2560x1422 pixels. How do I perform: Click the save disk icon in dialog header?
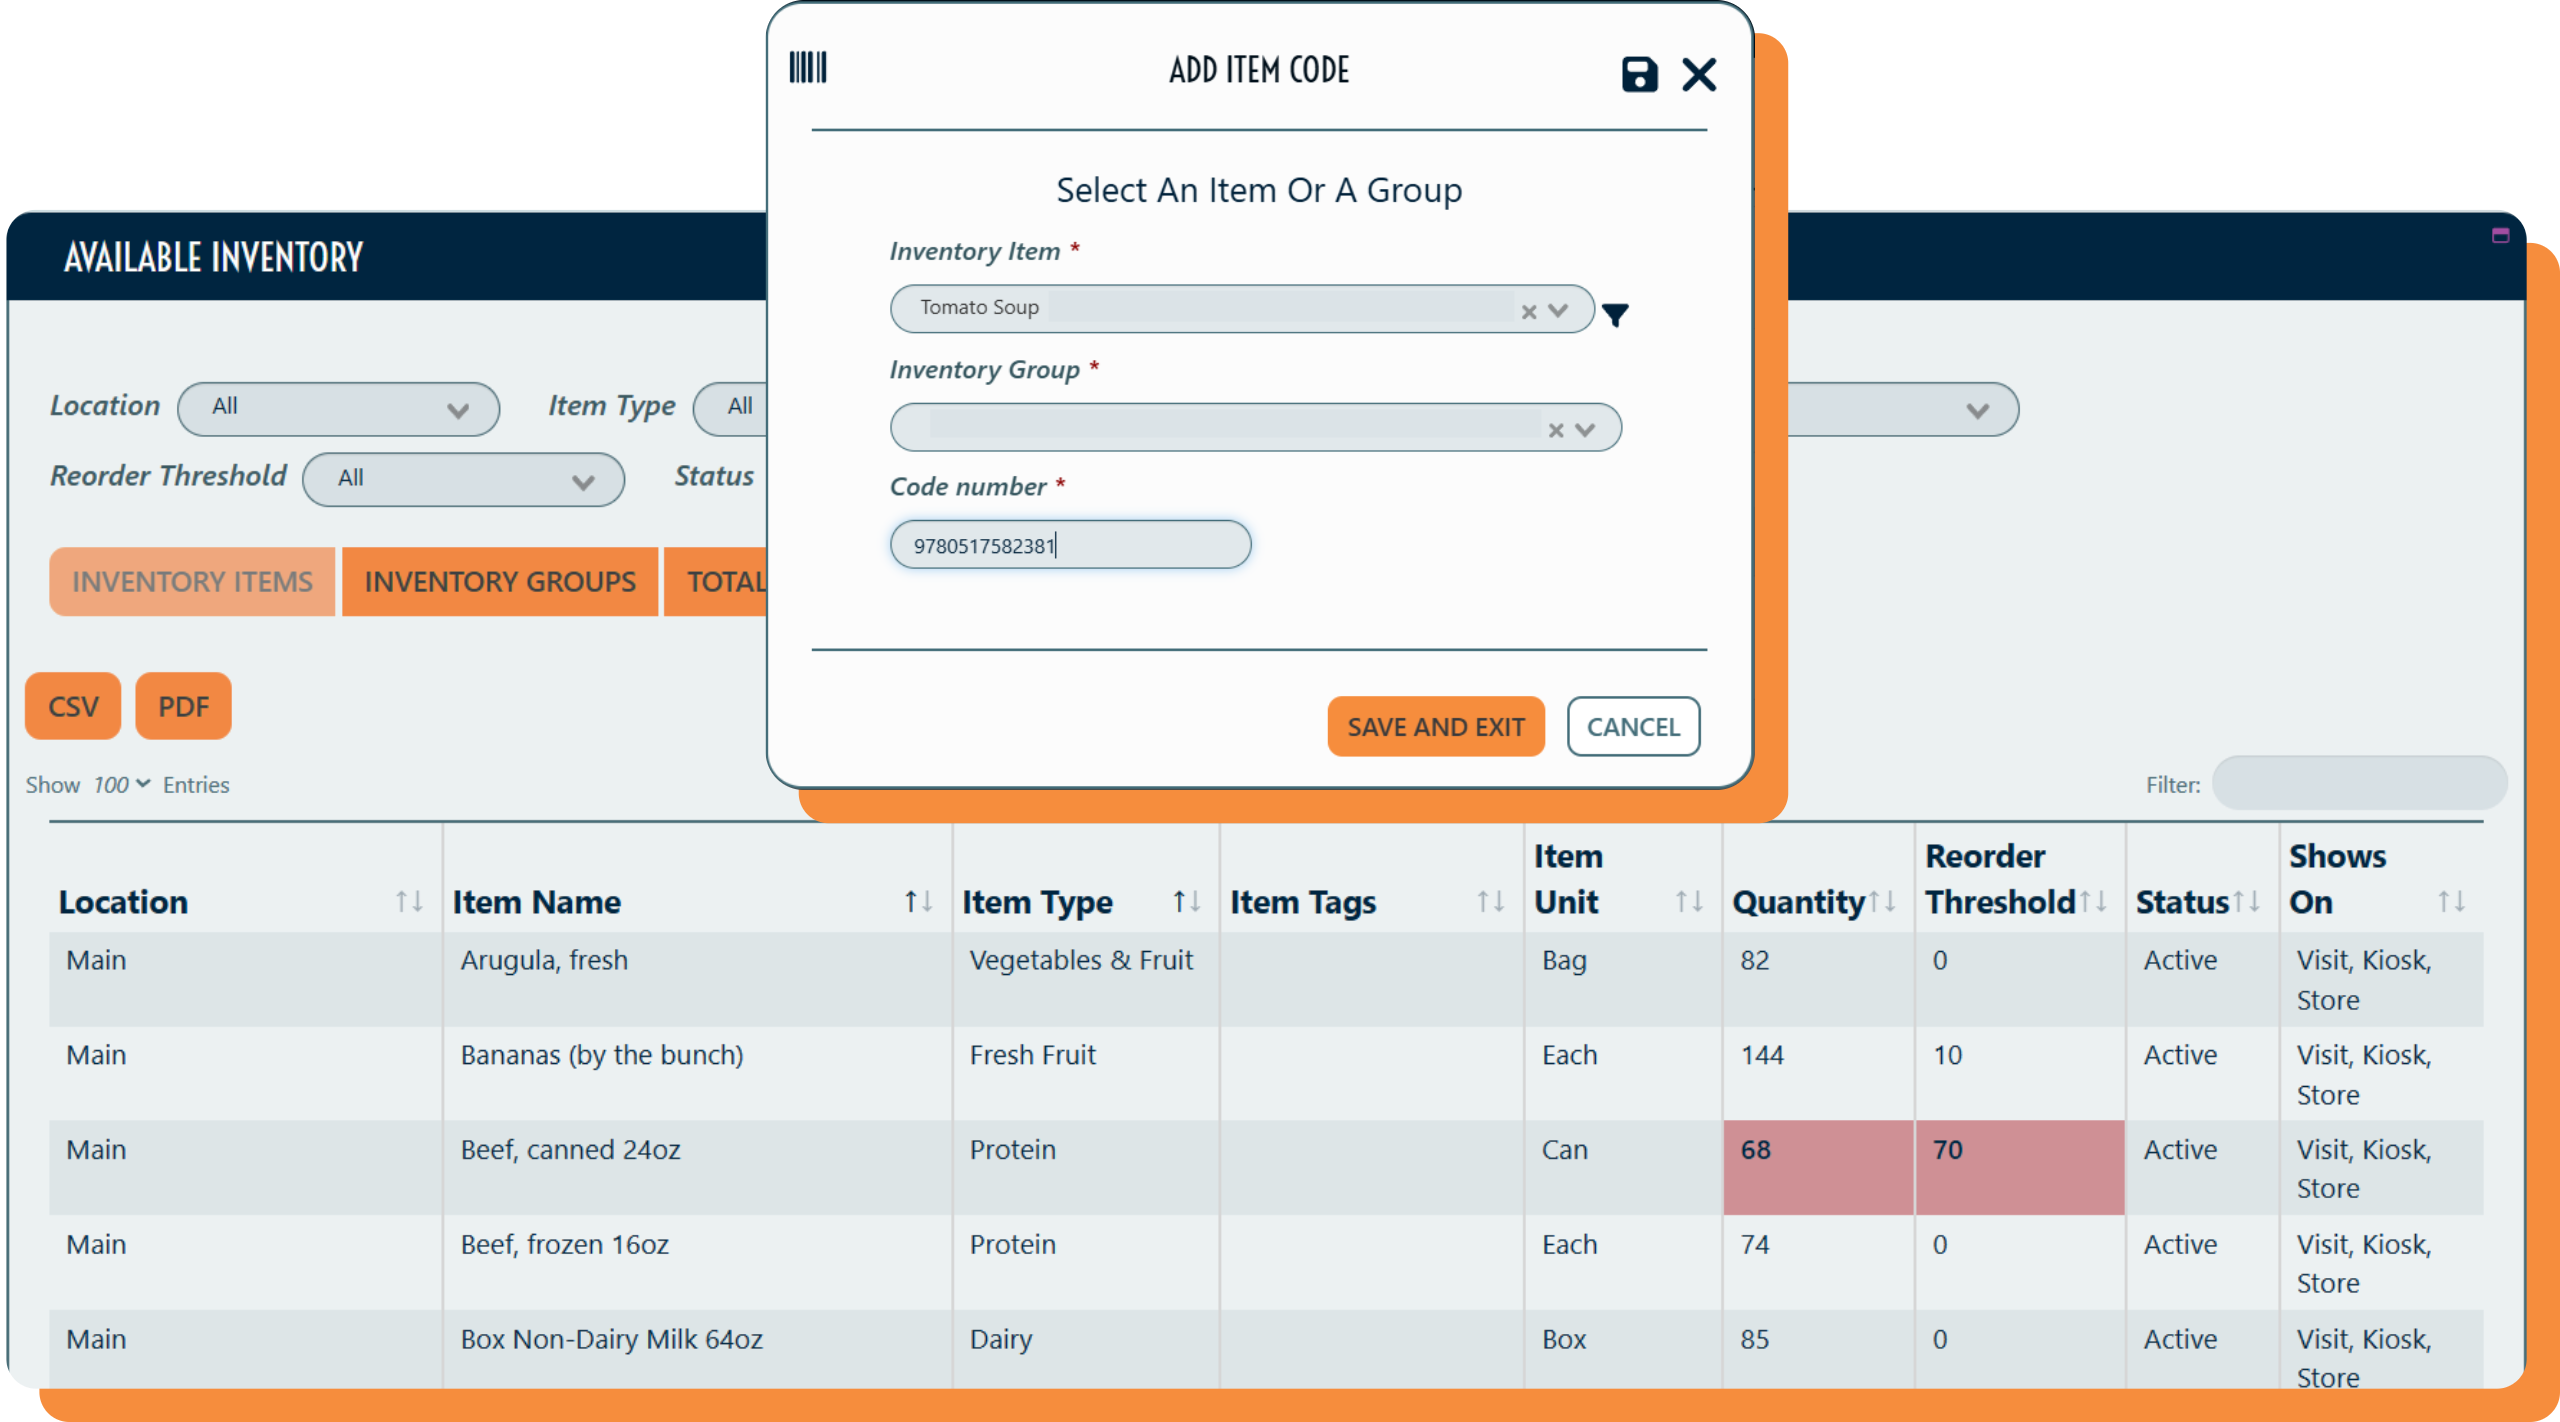tap(1638, 74)
